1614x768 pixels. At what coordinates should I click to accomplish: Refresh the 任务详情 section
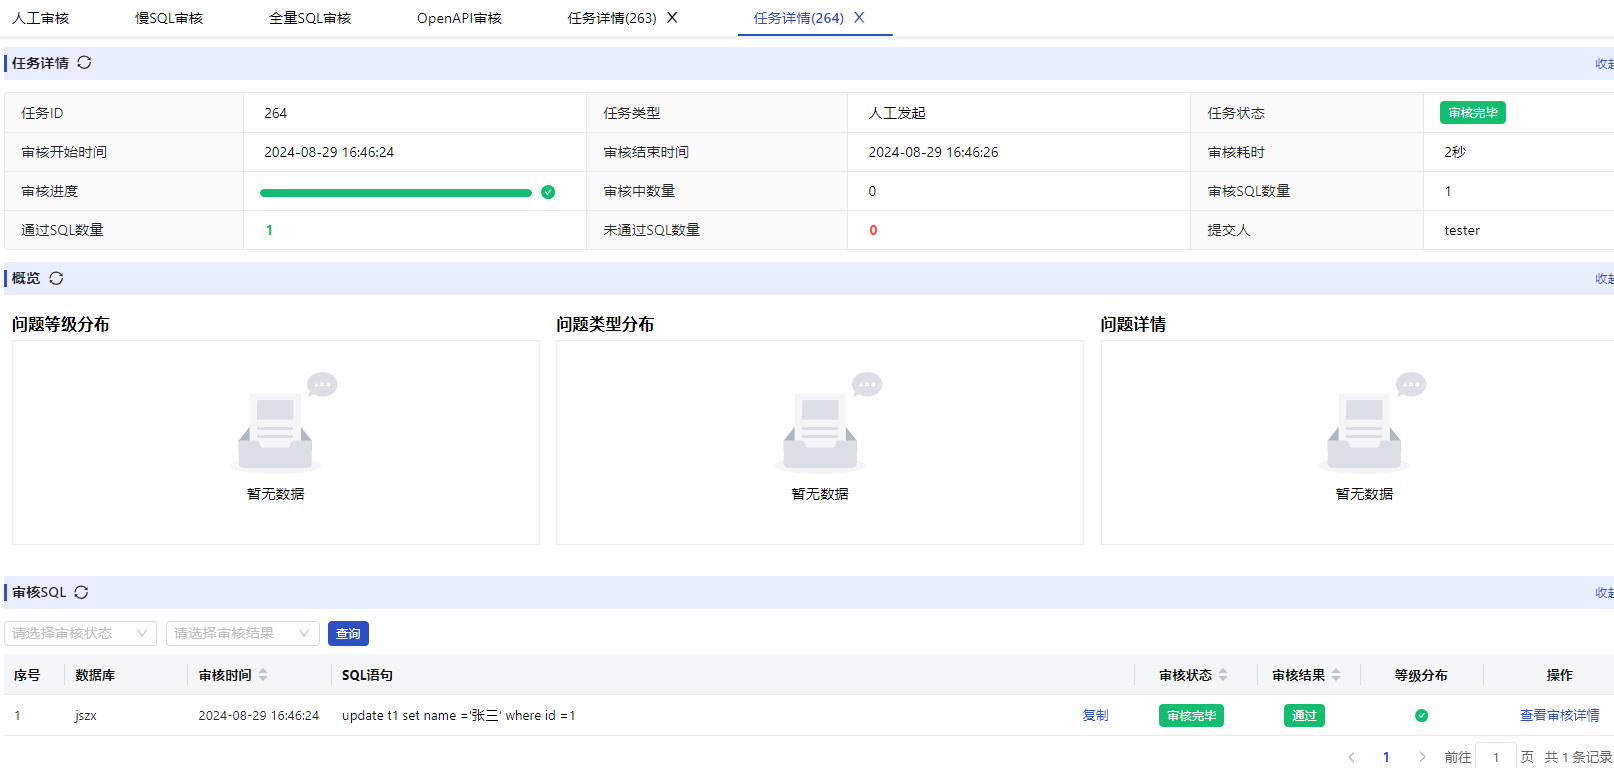[84, 63]
